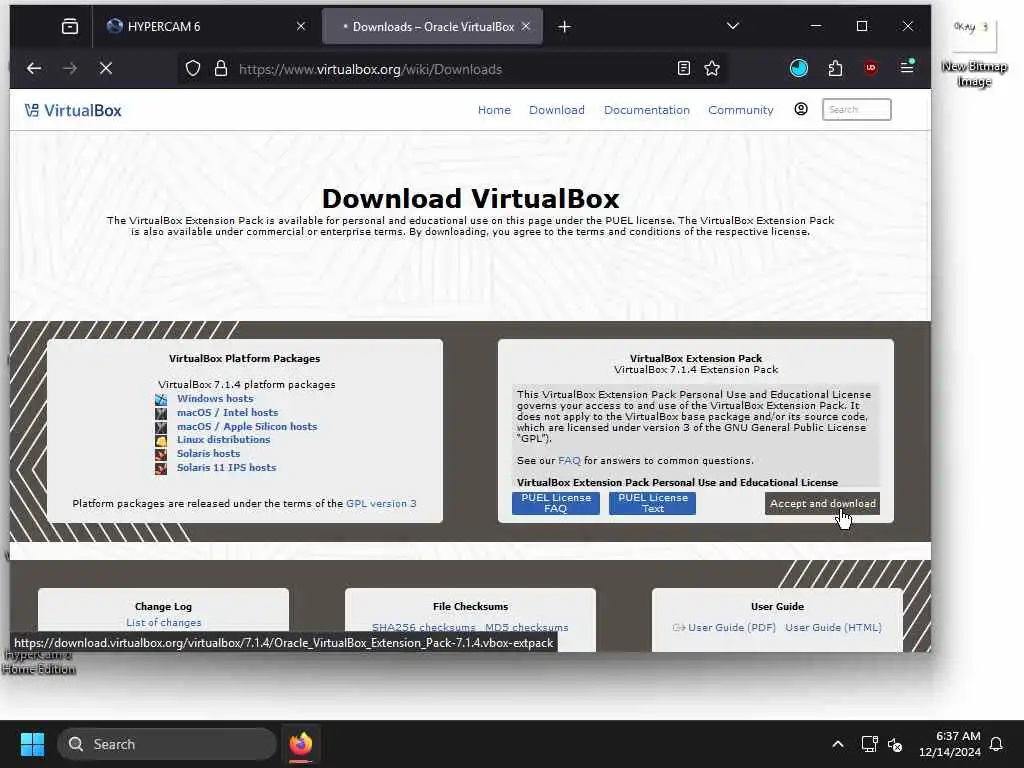Click the macOS / Intel hosts icon
The height and width of the screenshot is (768, 1024).
click(161, 413)
